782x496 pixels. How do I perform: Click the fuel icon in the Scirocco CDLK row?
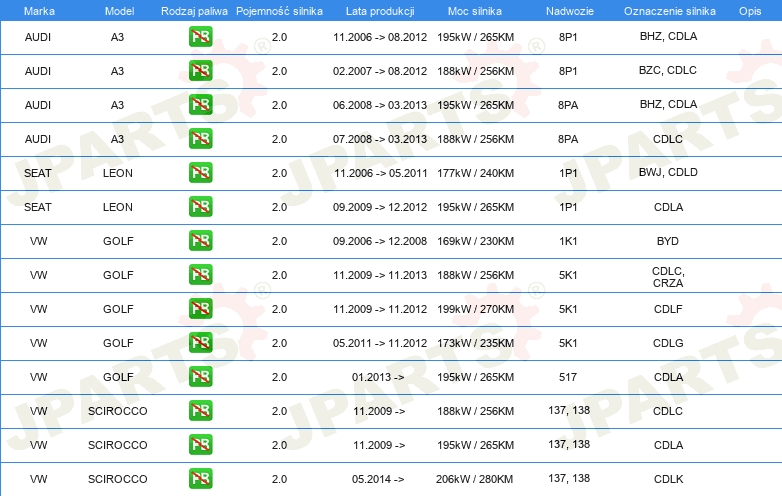coord(200,479)
